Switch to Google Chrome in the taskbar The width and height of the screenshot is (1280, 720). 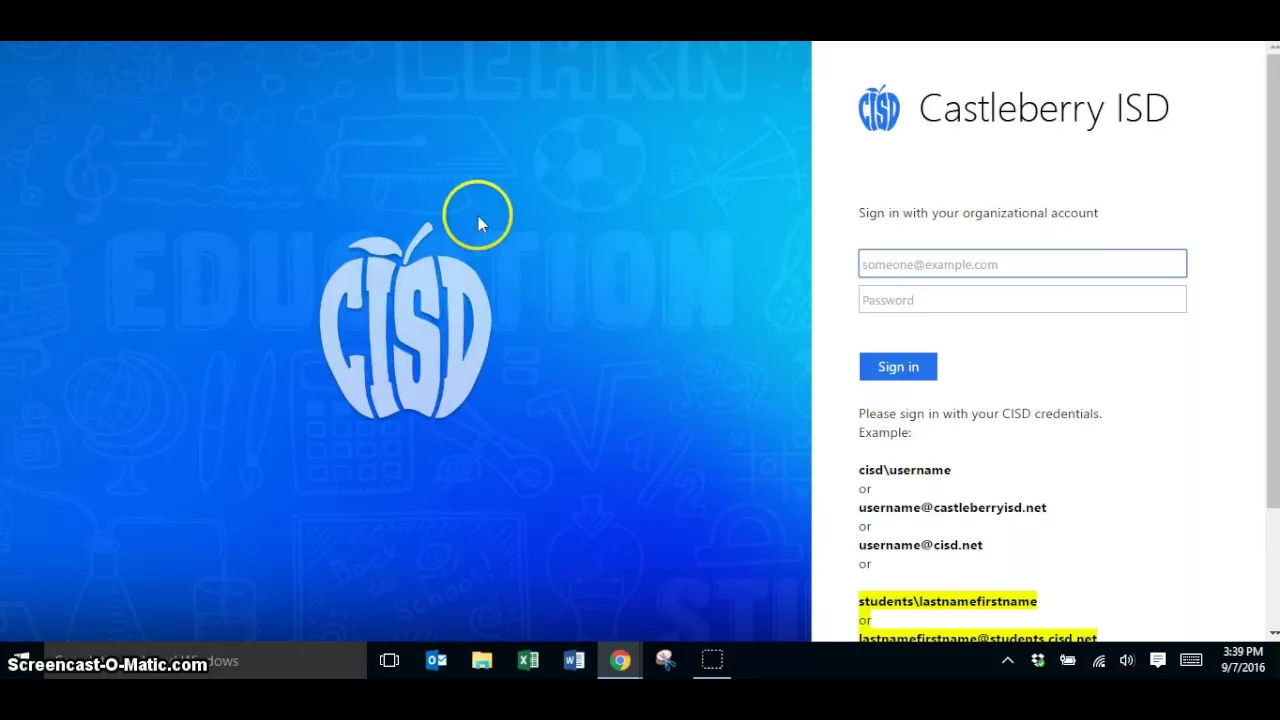point(620,661)
